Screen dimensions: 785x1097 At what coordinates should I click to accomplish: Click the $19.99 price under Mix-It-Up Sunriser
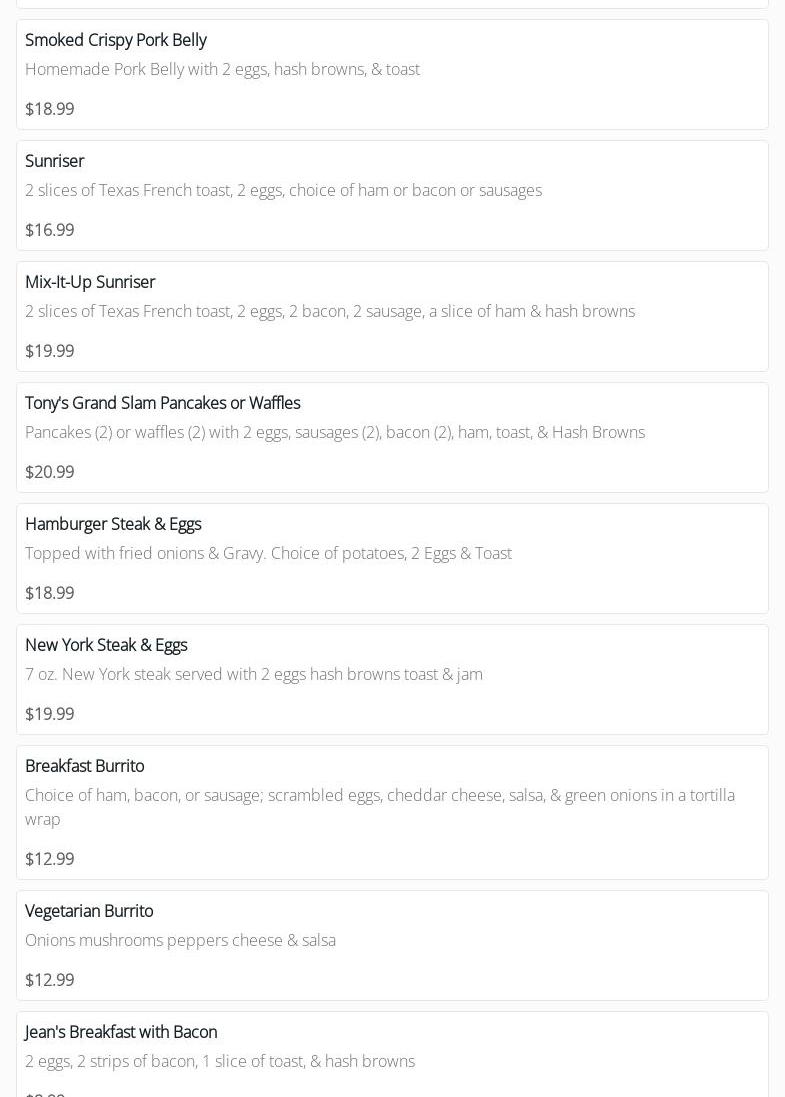pos(50,351)
